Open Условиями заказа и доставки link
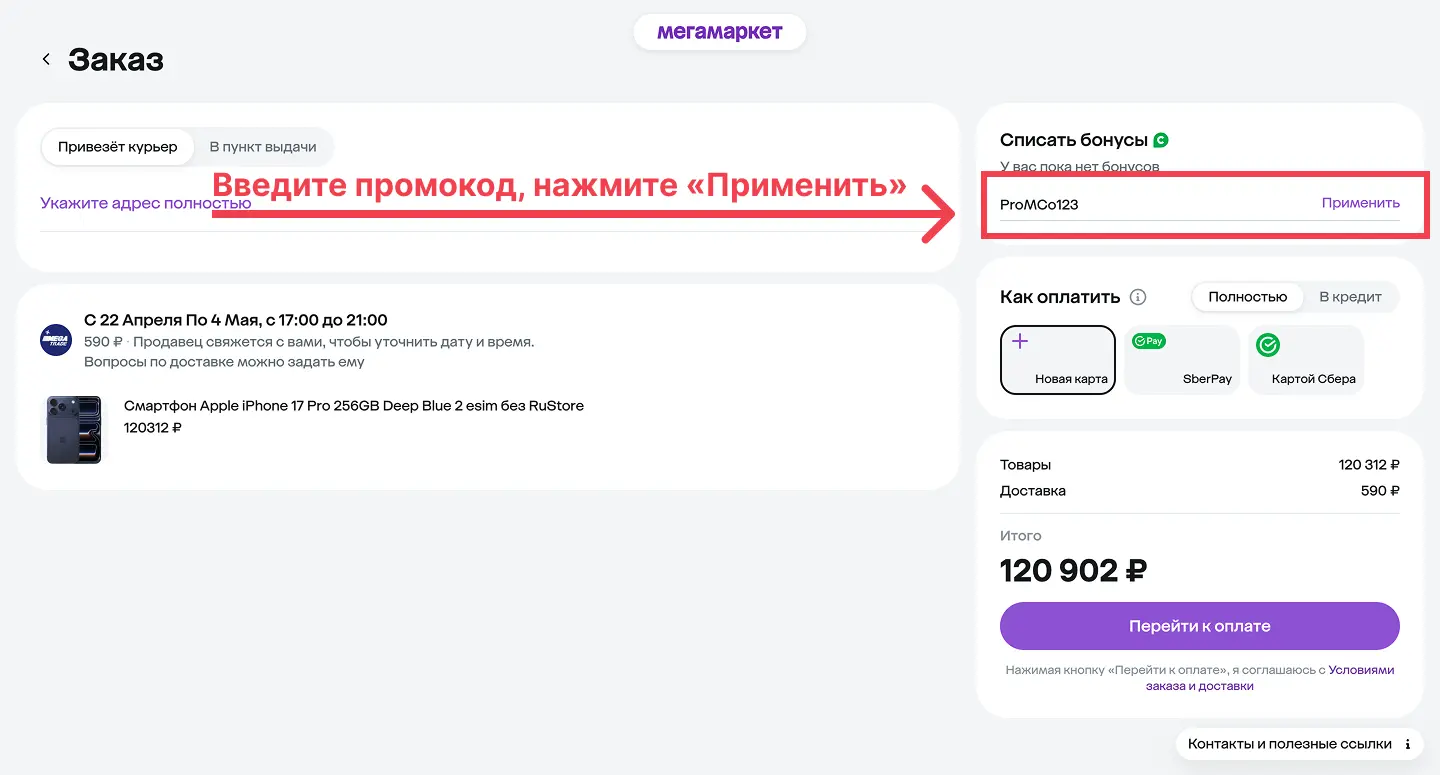 coord(1270,678)
